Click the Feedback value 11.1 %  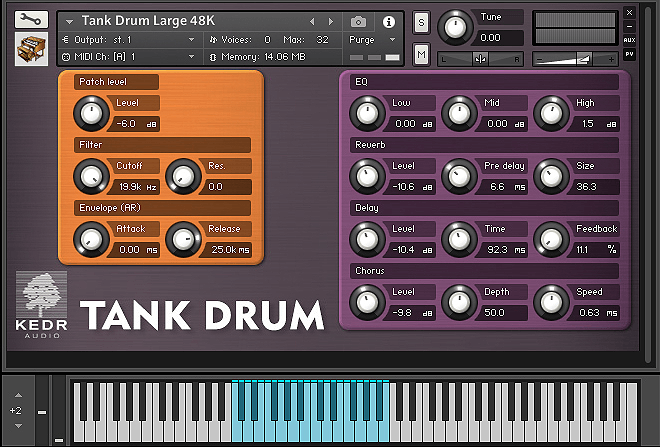click(595, 250)
